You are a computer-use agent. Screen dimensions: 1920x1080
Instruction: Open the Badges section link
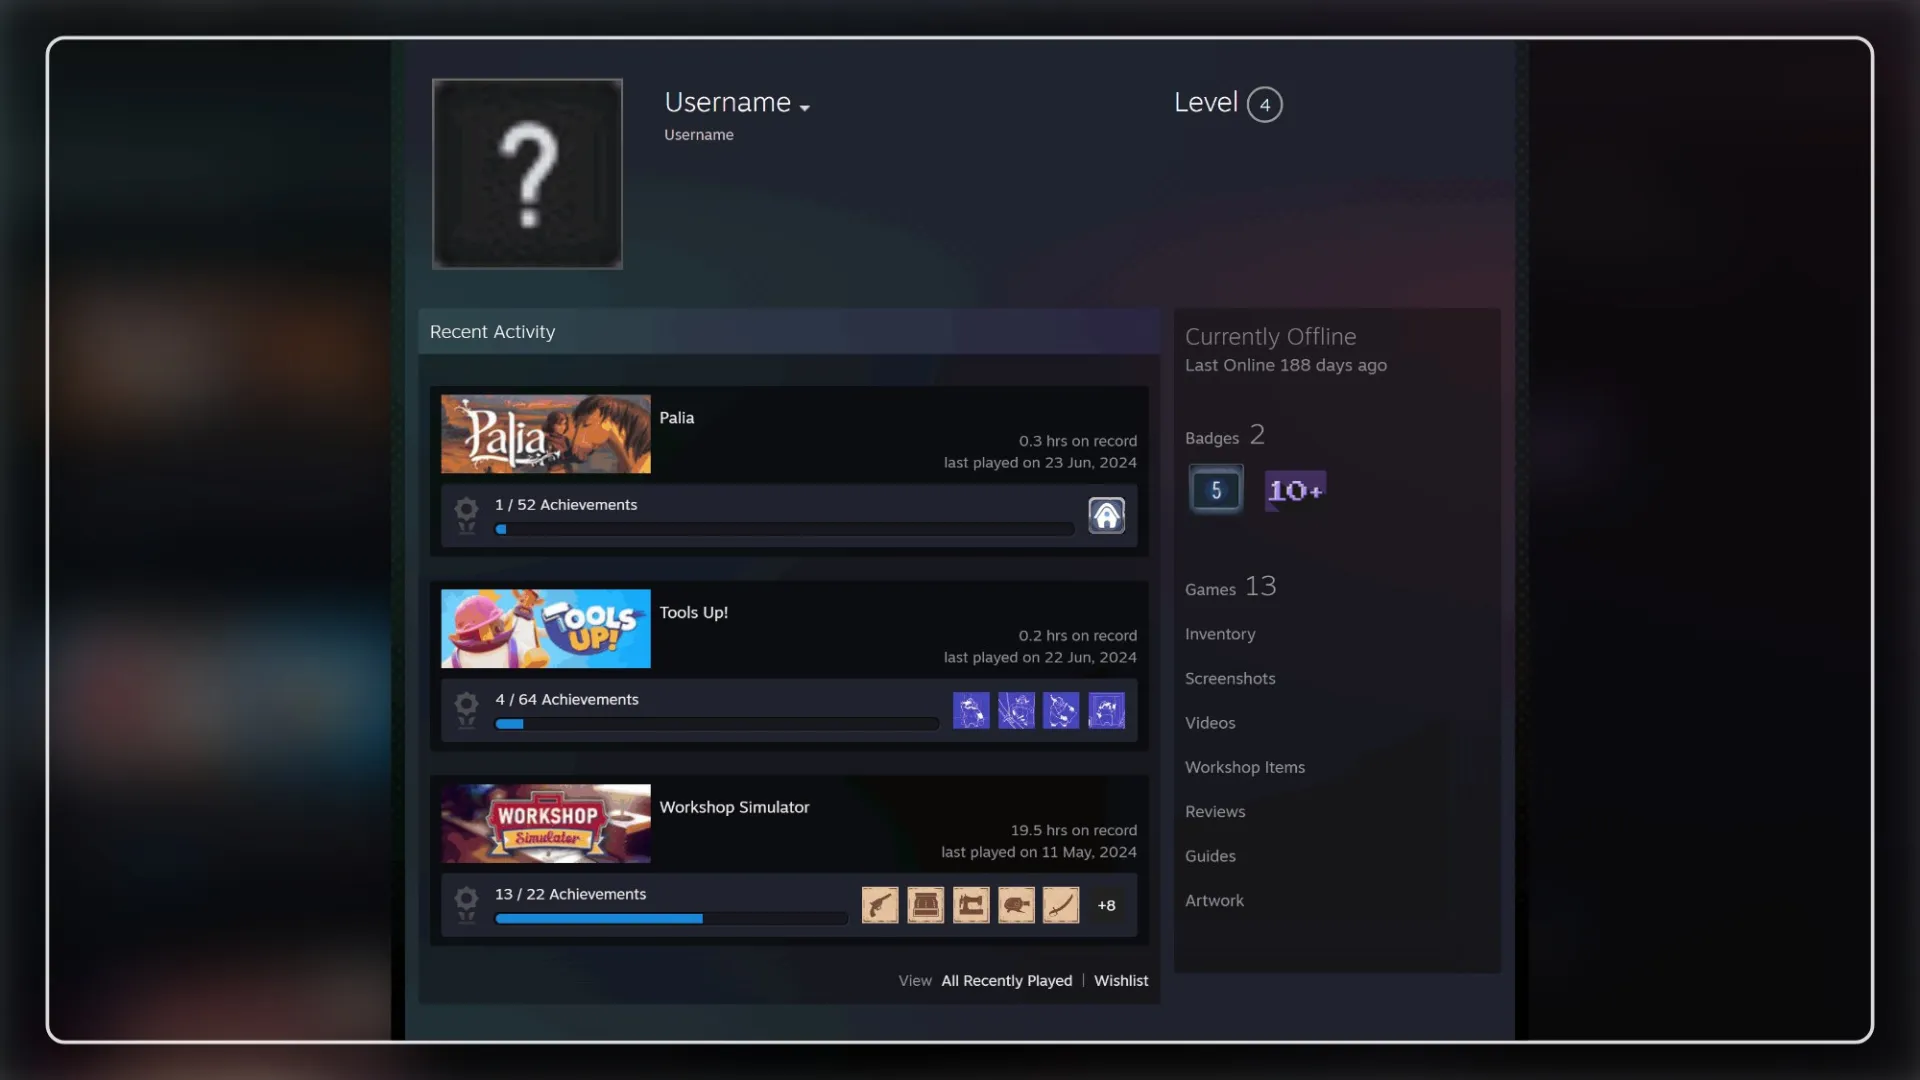(1225, 436)
